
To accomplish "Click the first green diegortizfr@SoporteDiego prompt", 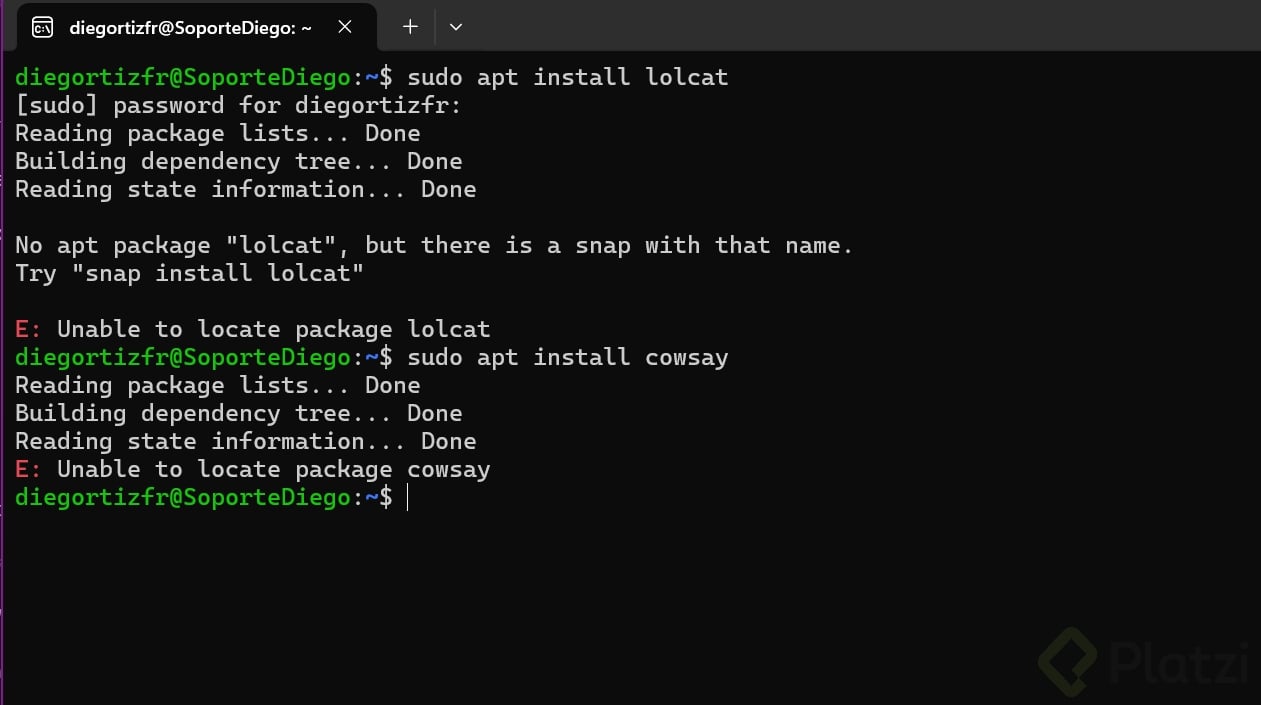I will 183,77.
